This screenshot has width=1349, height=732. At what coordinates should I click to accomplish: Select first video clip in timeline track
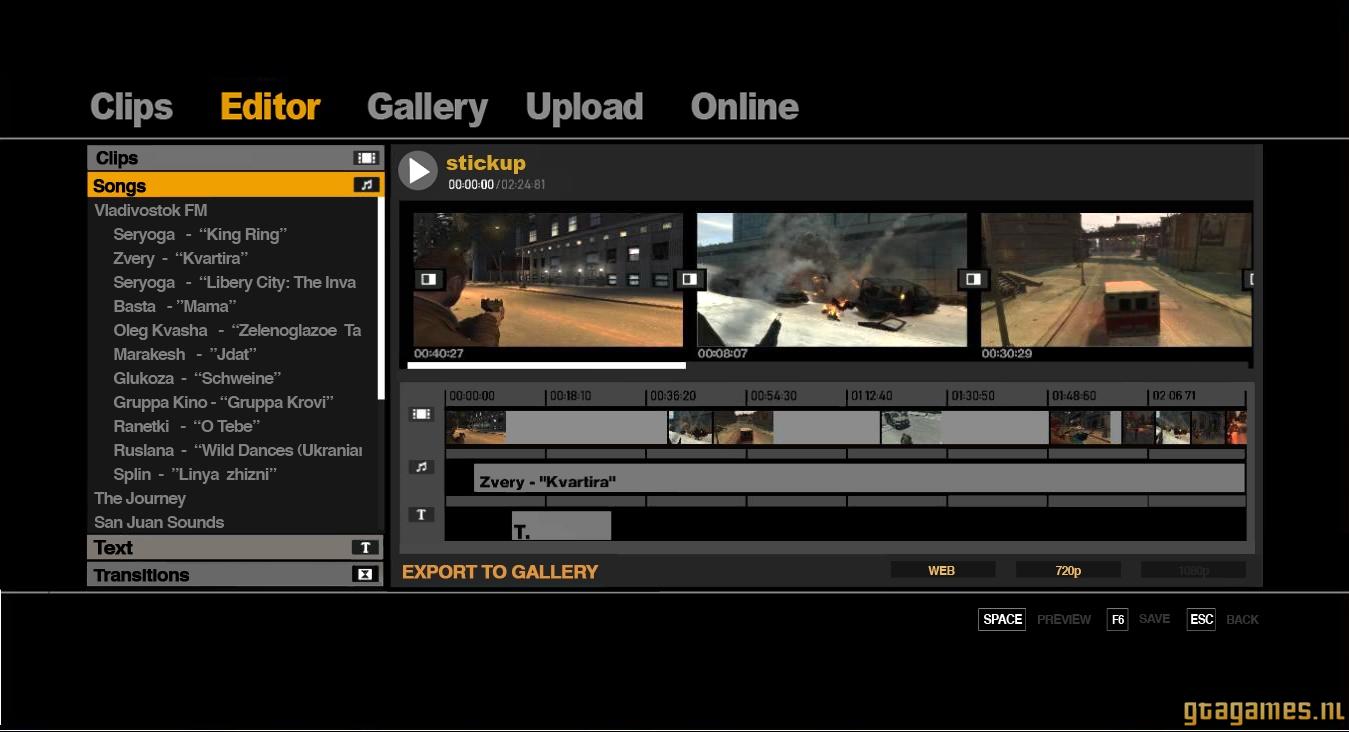pos(556,426)
